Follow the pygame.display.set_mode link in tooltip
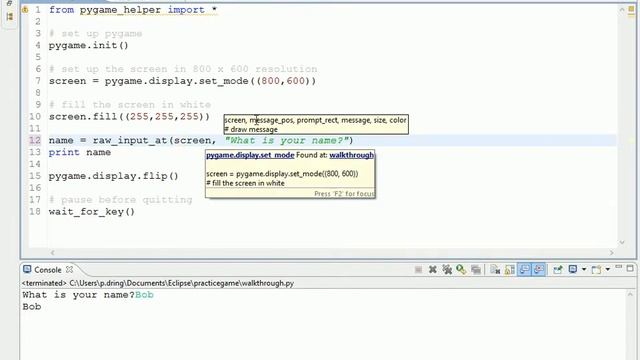Screen dimensions: 640x360 click(x=250, y=155)
